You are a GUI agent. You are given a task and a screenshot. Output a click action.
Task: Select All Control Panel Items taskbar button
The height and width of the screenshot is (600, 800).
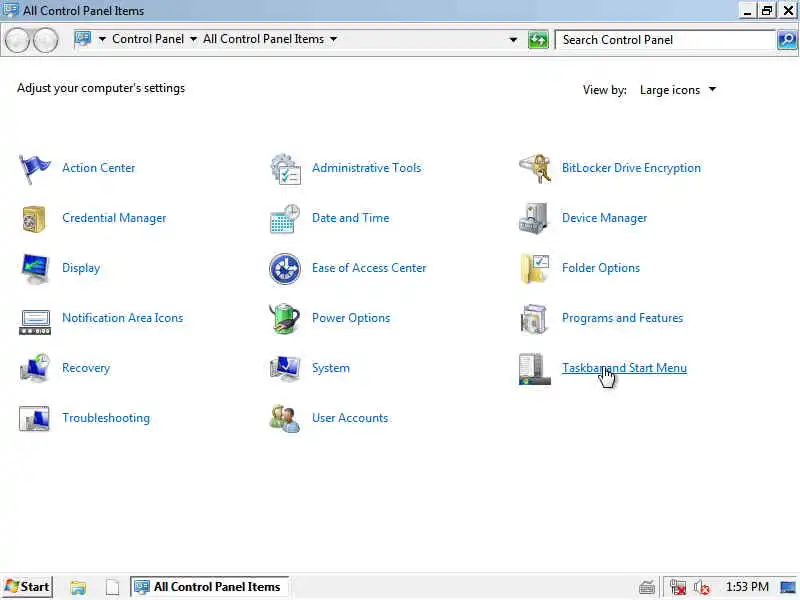click(x=209, y=587)
